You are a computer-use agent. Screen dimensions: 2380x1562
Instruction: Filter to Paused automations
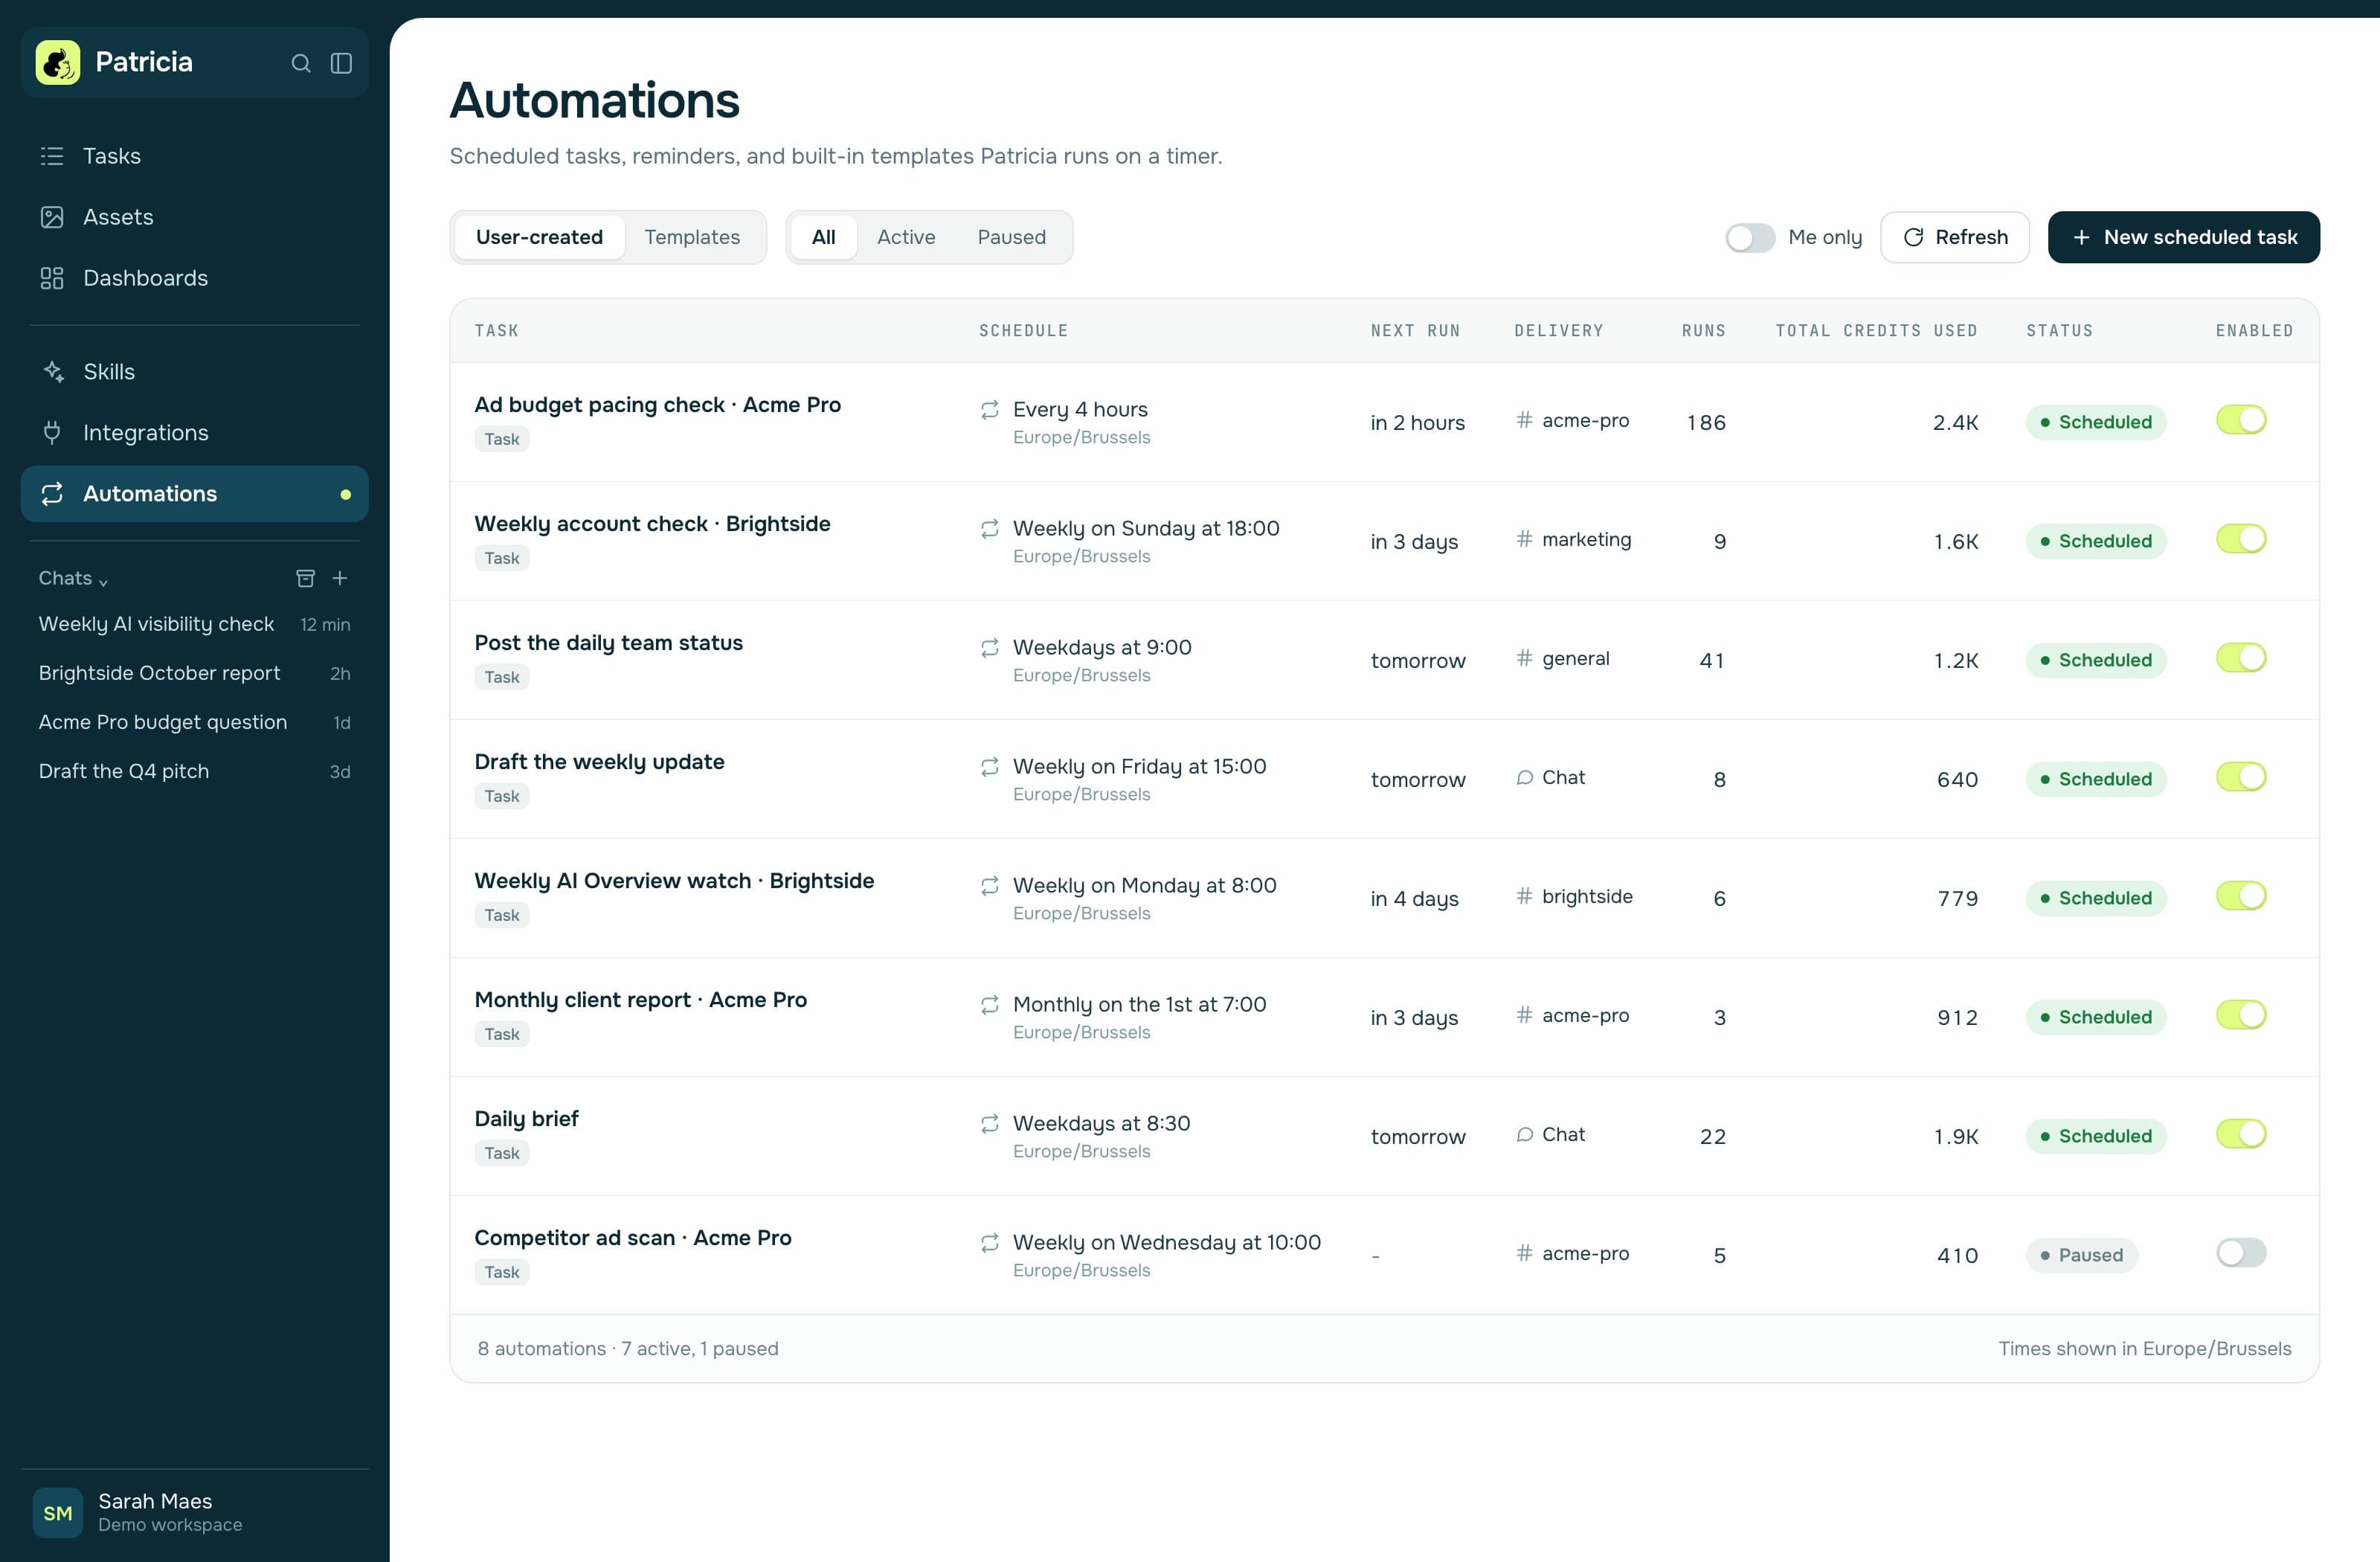click(x=1011, y=237)
